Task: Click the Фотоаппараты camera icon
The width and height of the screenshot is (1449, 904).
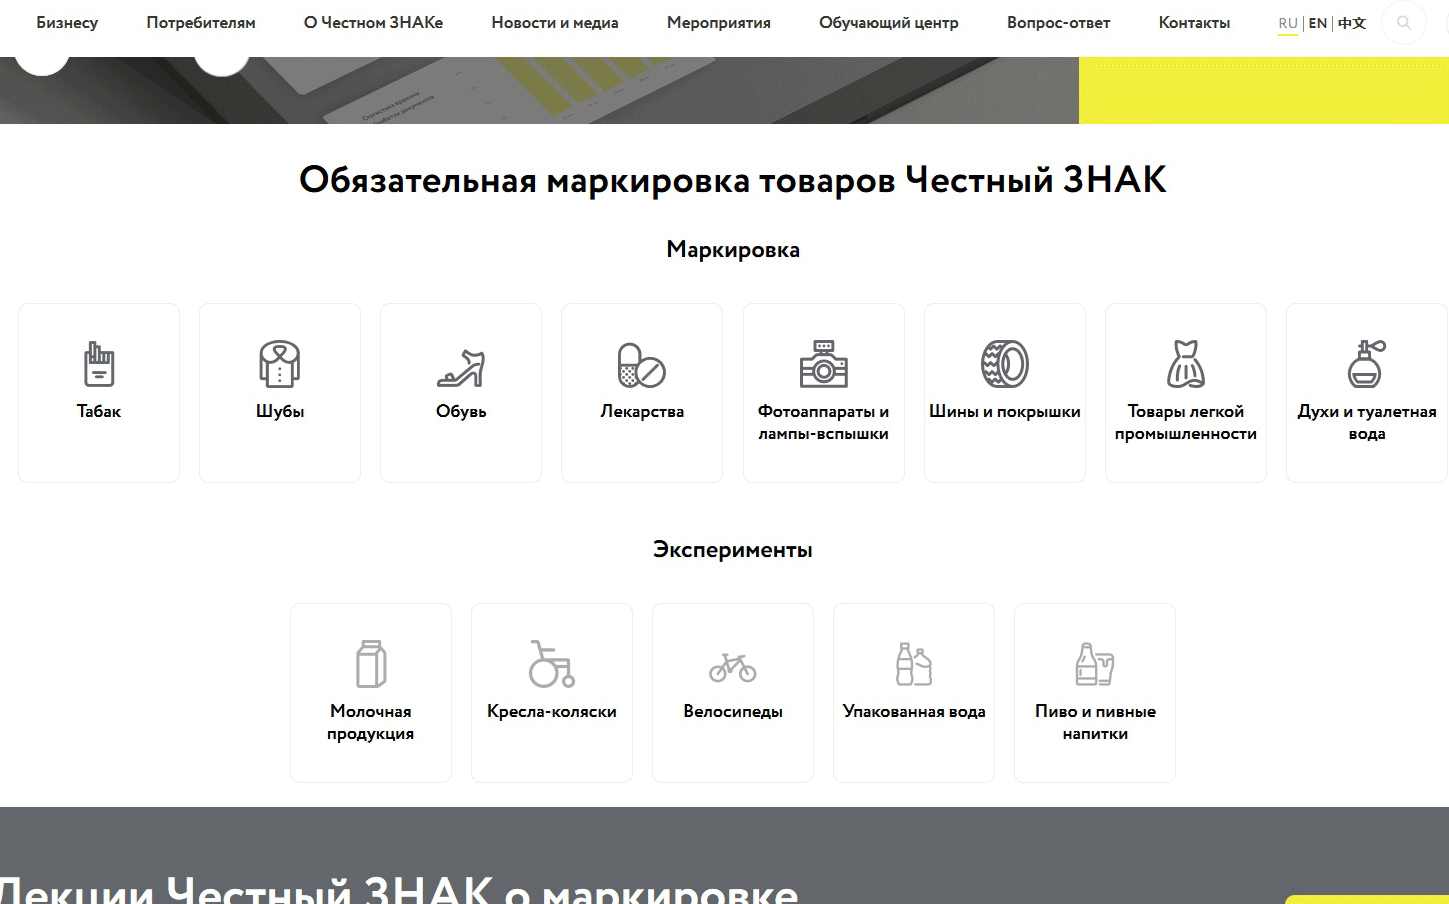Action: (x=824, y=364)
